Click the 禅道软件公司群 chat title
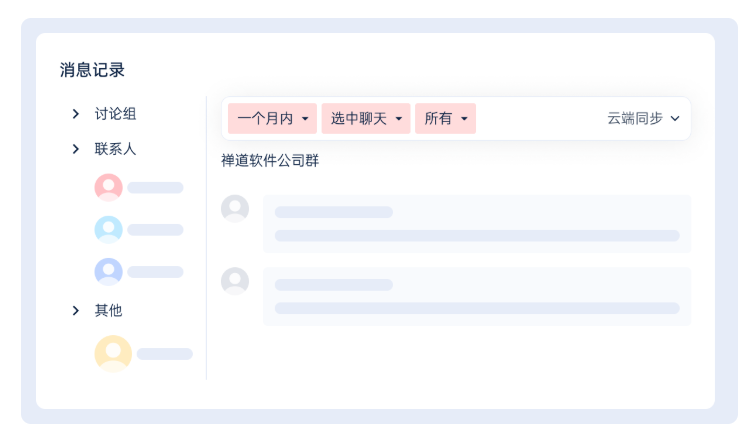753x440 pixels. 270,160
